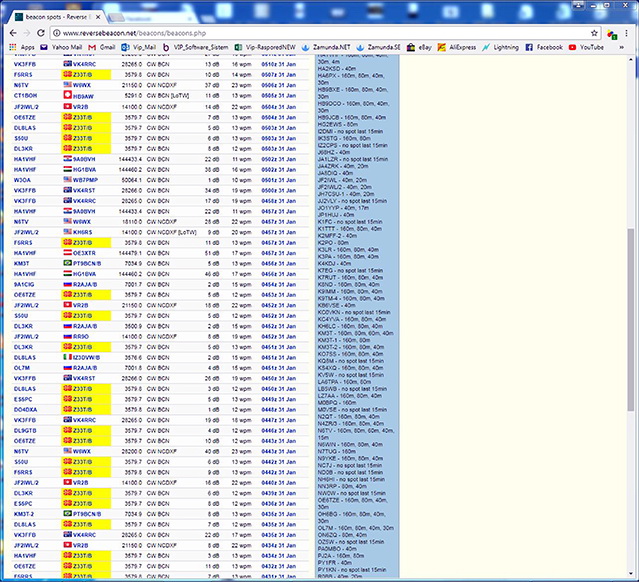Select the 51 dB signal value
639x582 pixels.
point(212,253)
